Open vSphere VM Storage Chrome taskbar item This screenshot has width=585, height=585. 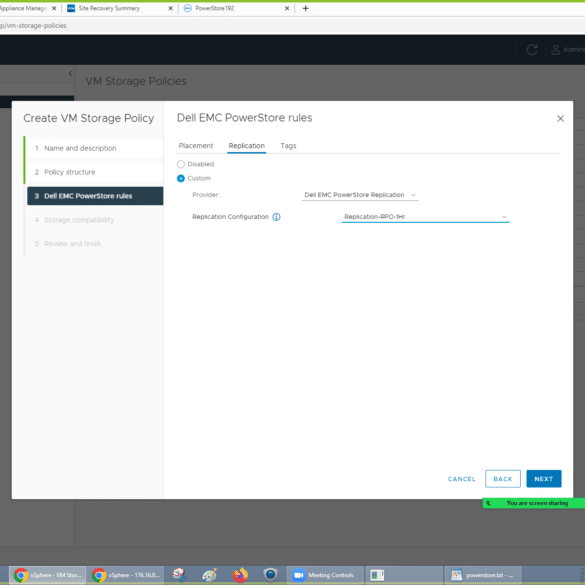coord(47,575)
